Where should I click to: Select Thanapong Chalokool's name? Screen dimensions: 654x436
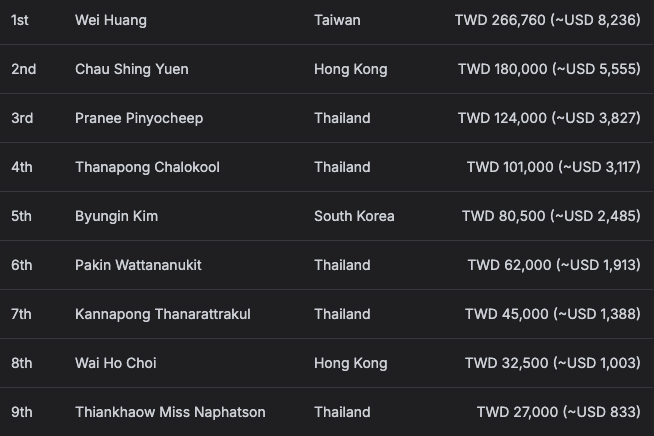coord(147,167)
